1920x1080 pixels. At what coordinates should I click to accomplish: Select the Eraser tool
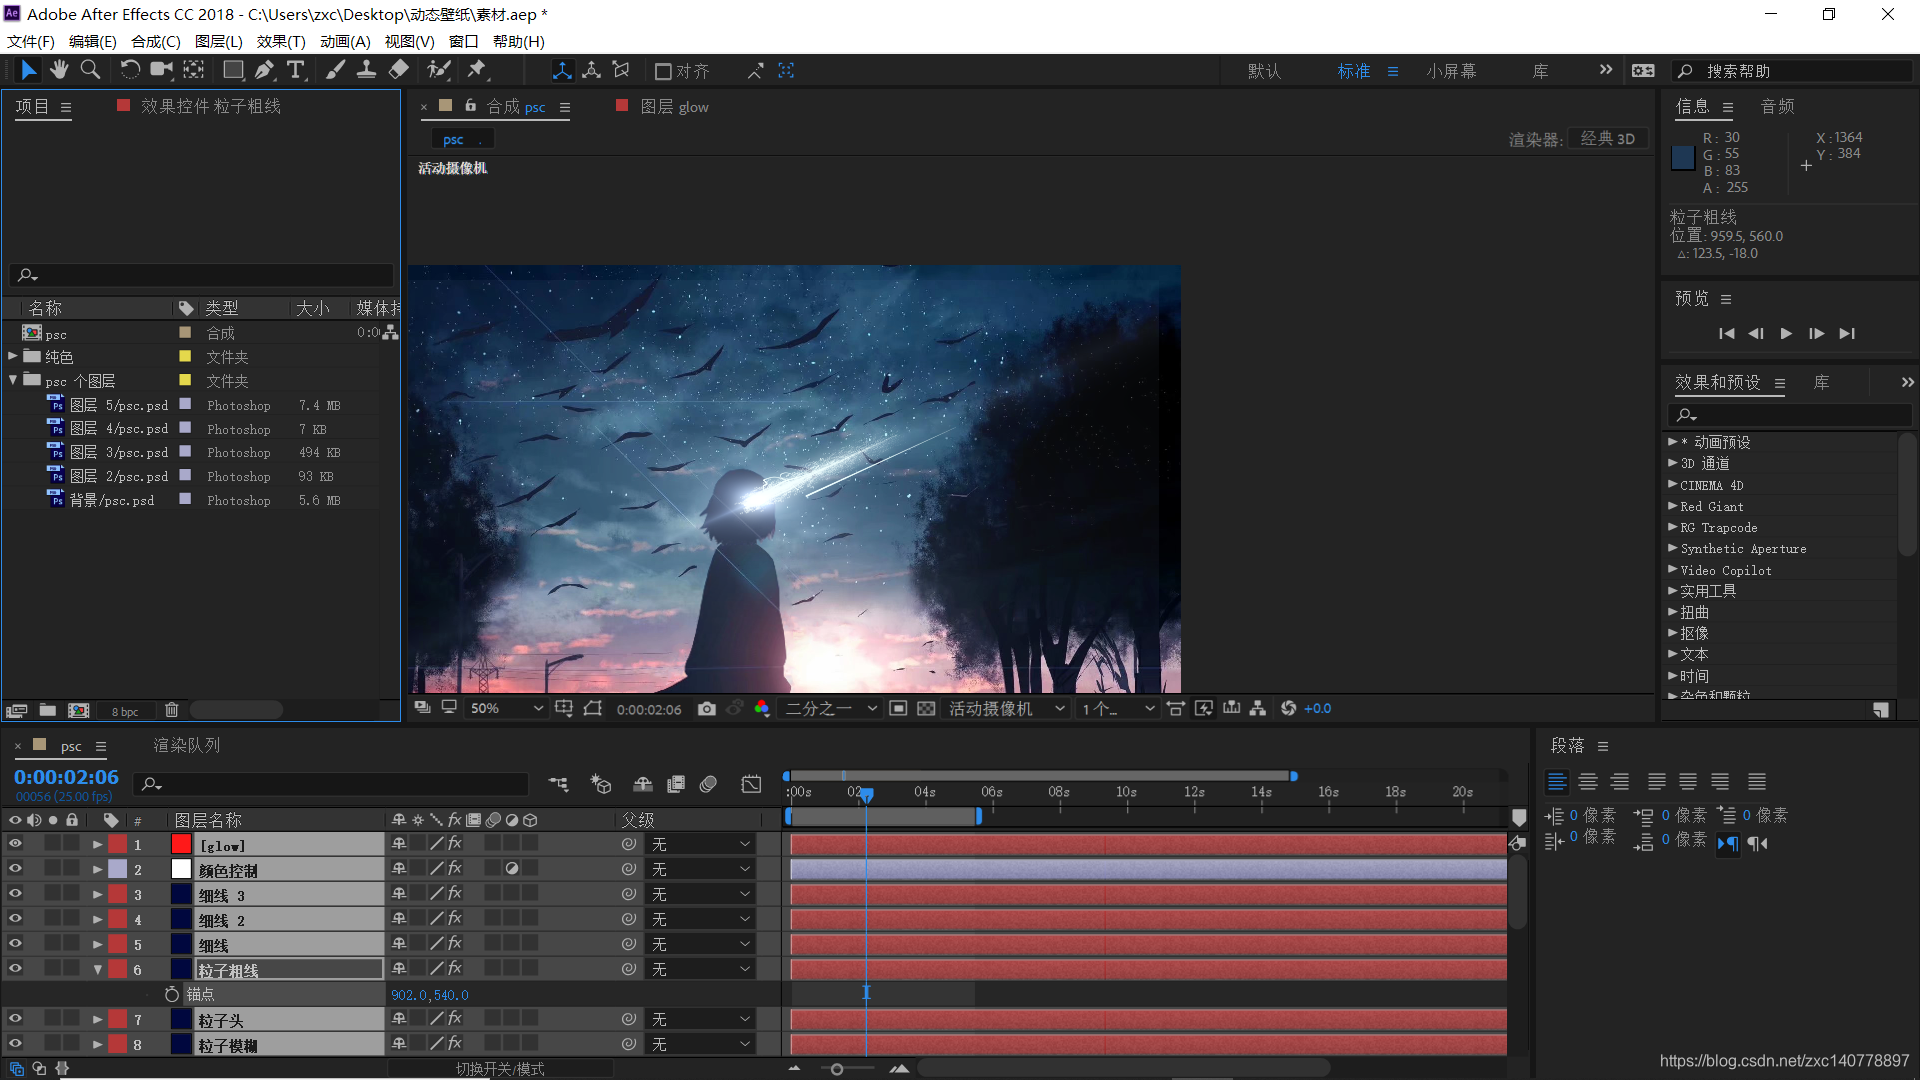point(398,70)
